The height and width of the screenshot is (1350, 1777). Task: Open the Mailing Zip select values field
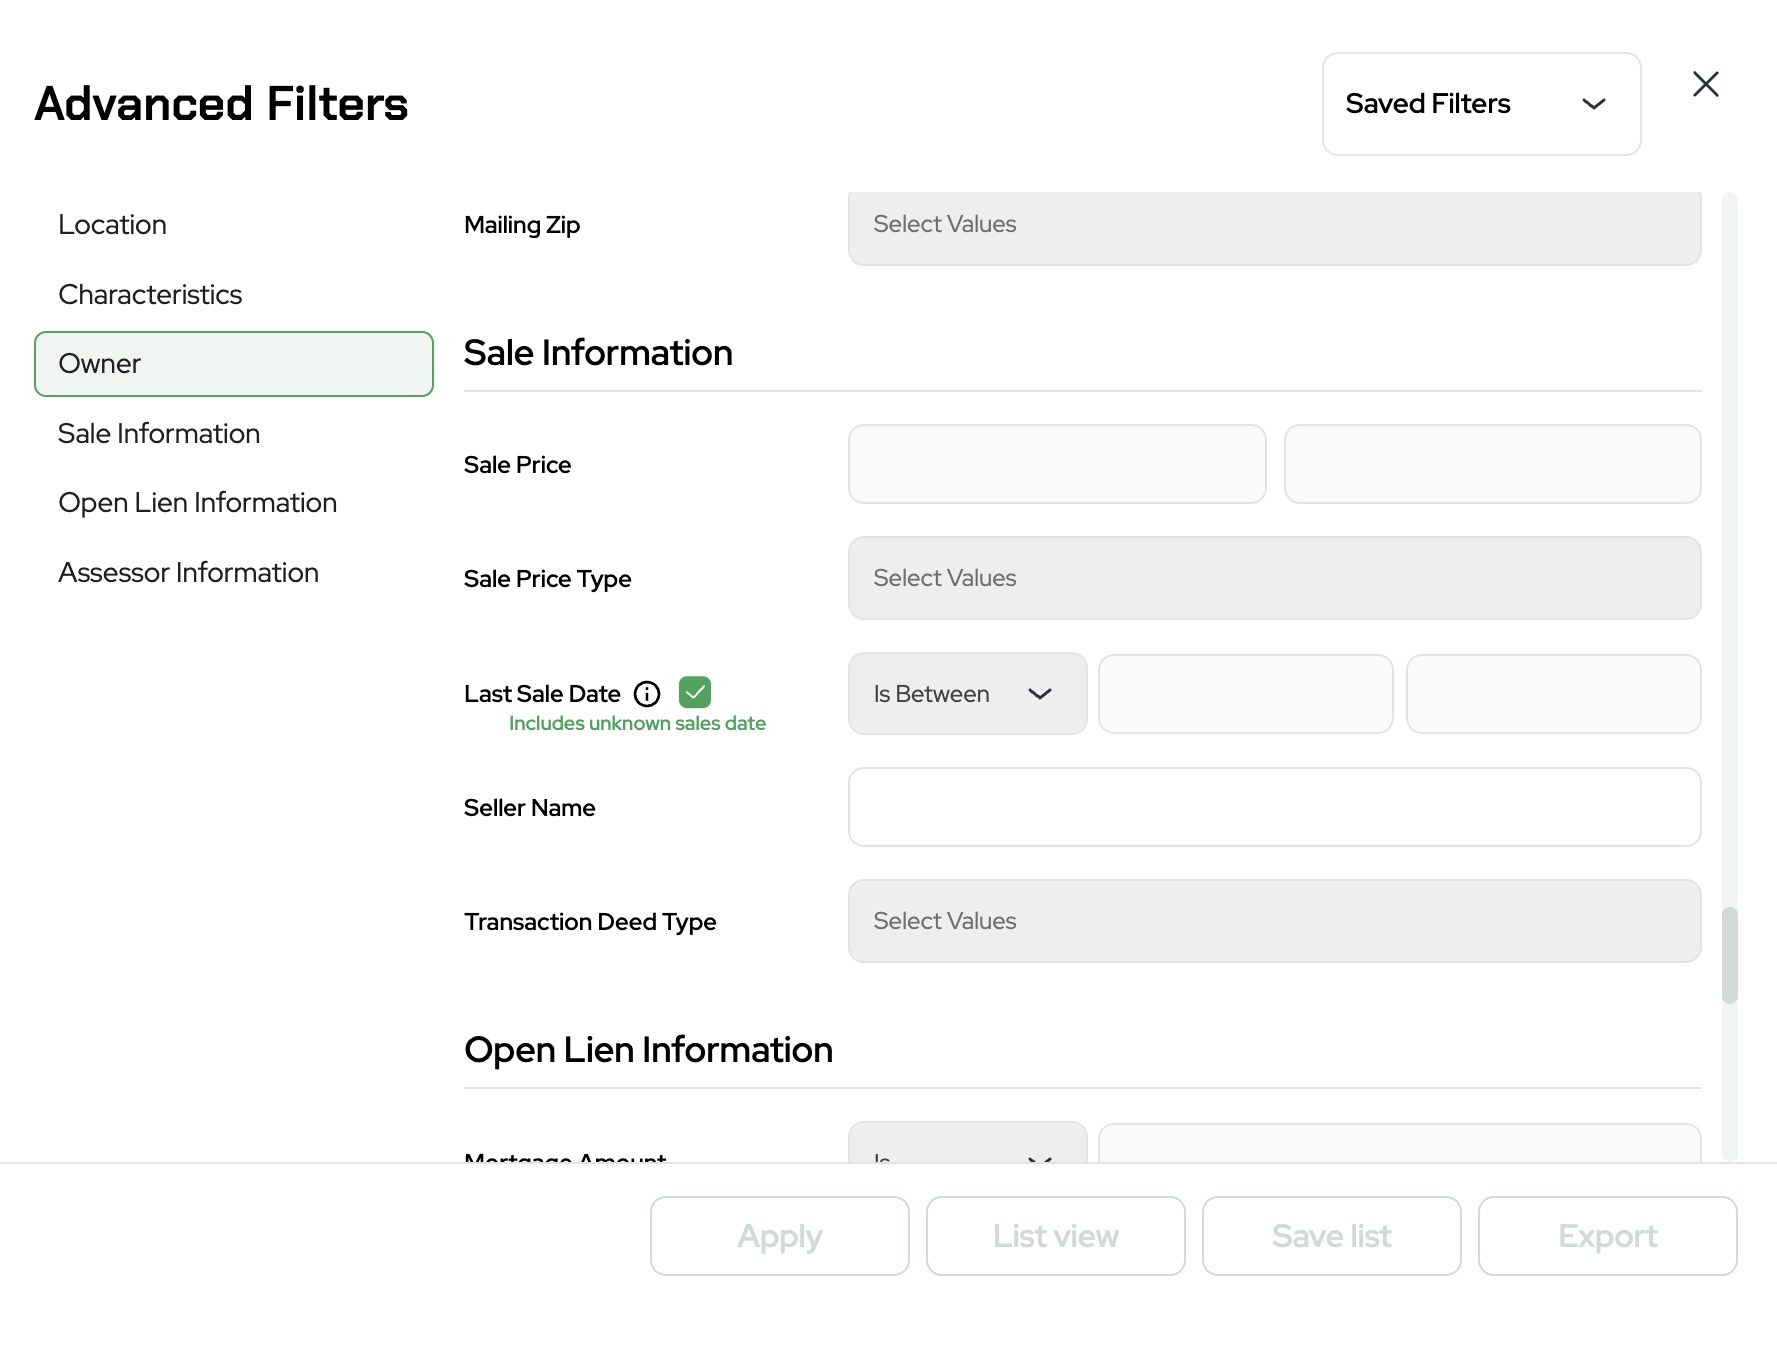tap(1274, 225)
